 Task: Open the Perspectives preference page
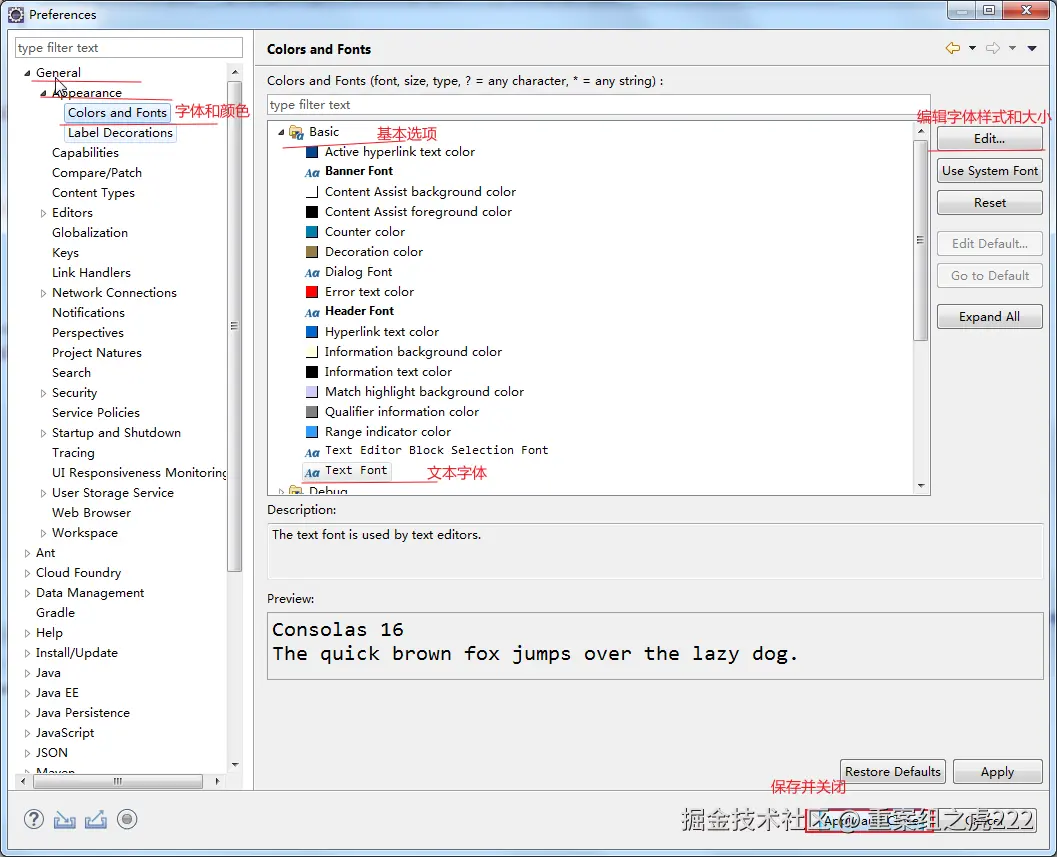pos(88,333)
